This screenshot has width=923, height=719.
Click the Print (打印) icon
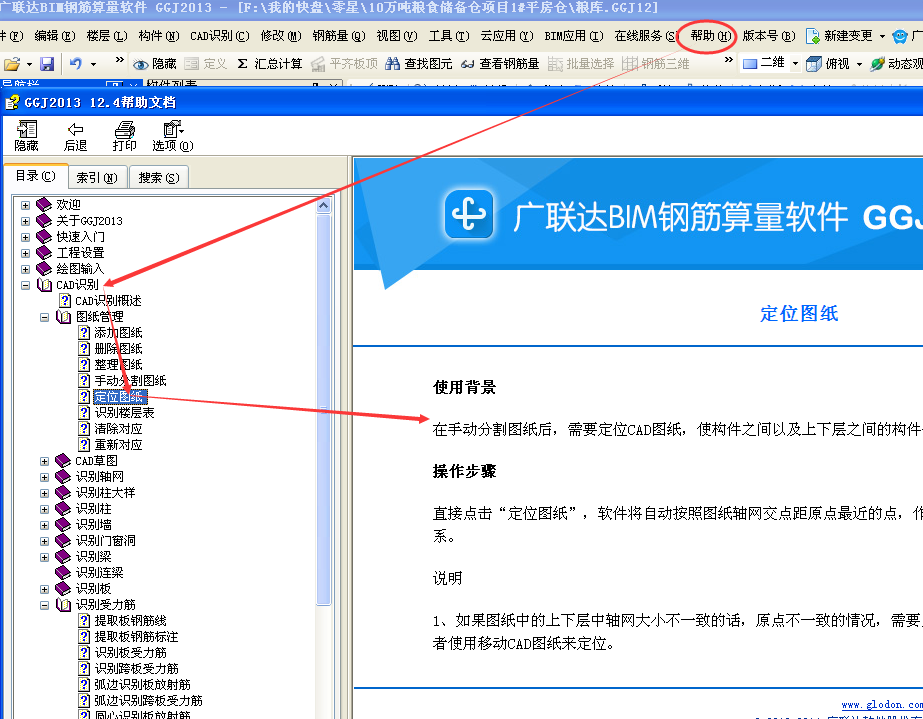click(124, 129)
